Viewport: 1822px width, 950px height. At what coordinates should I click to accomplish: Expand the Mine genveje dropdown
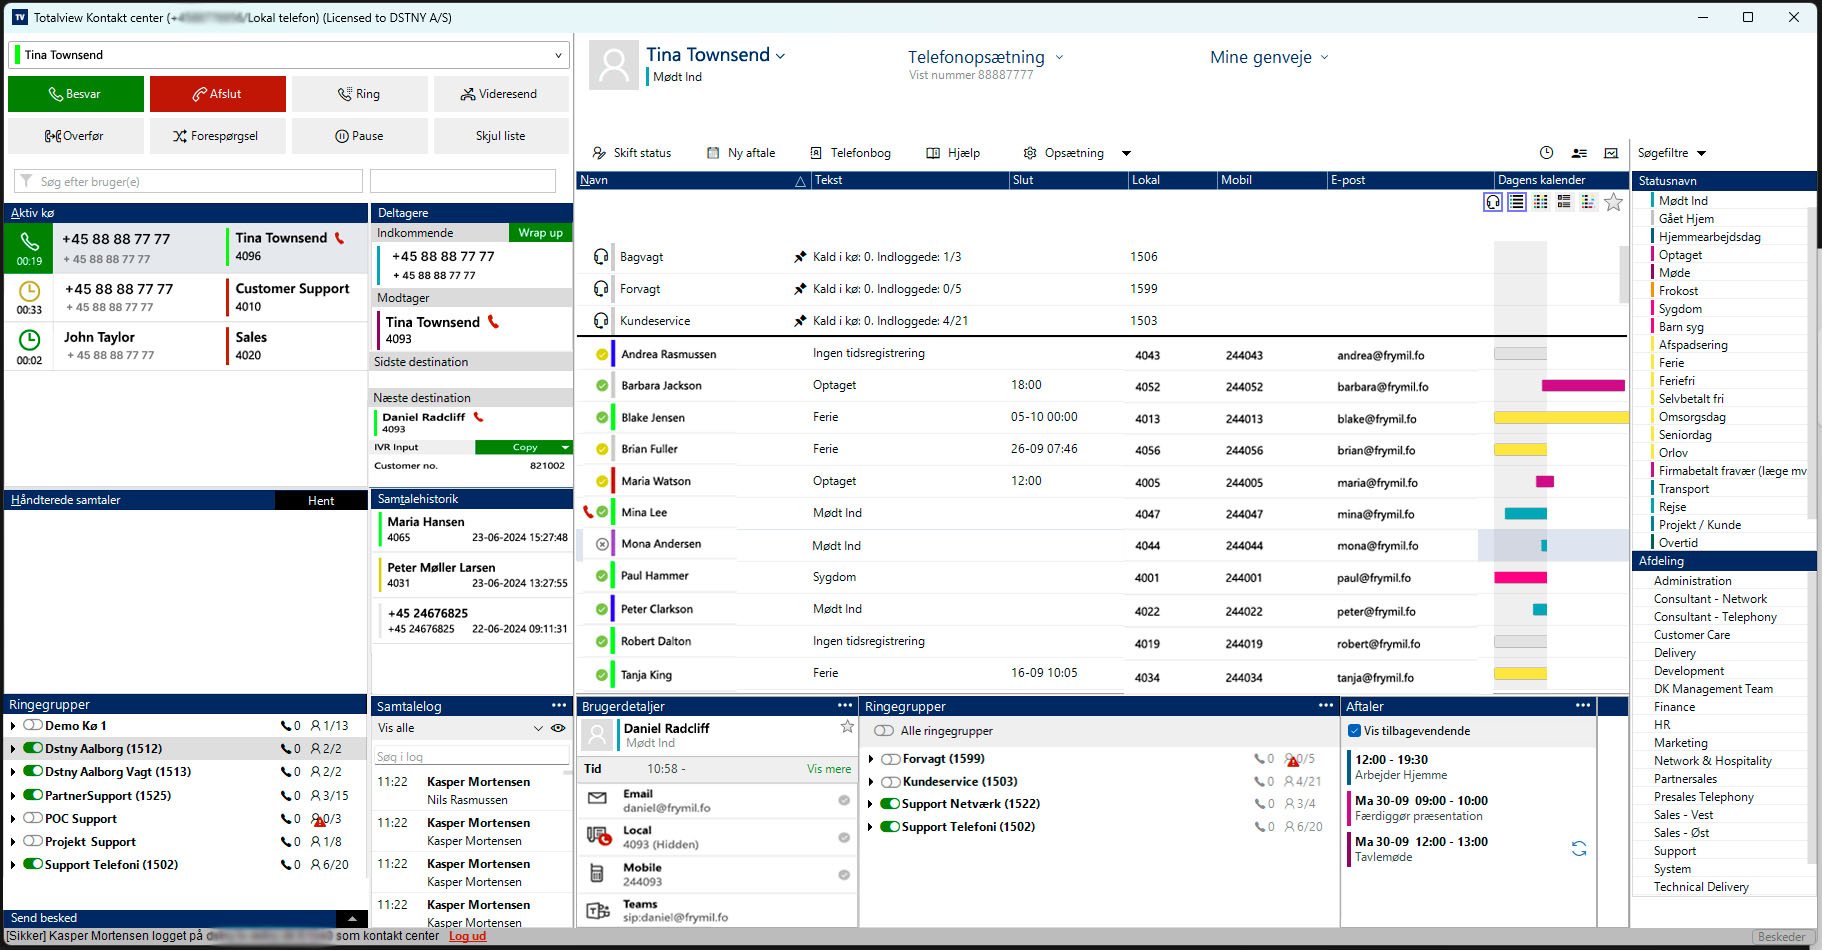coord(1324,57)
